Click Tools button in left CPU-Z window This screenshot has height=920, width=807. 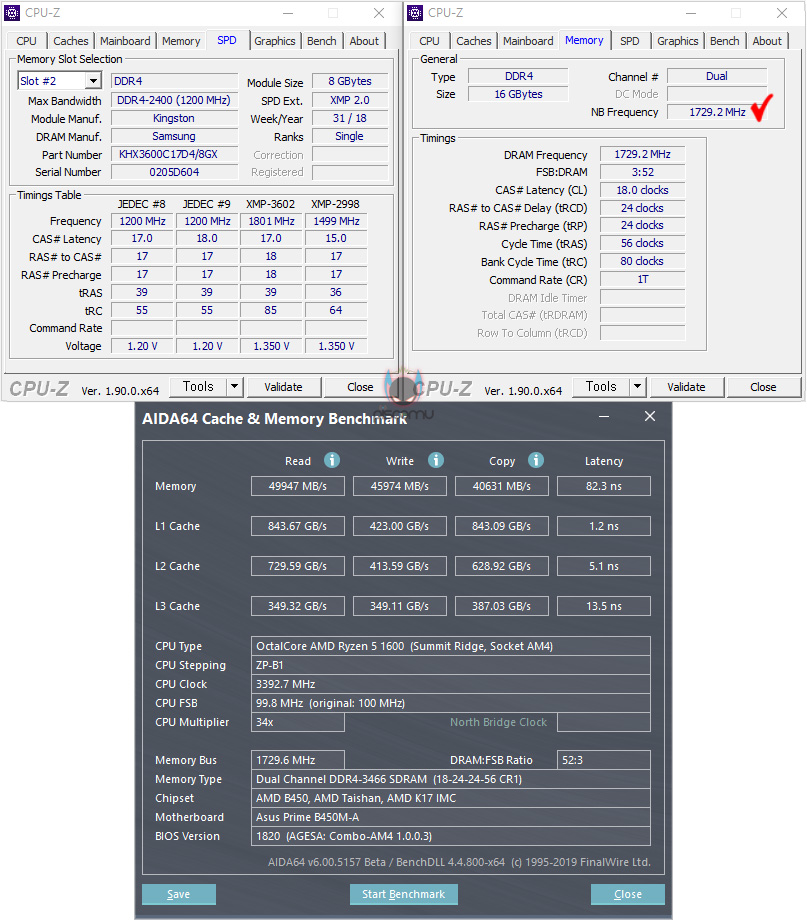click(198, 387)
